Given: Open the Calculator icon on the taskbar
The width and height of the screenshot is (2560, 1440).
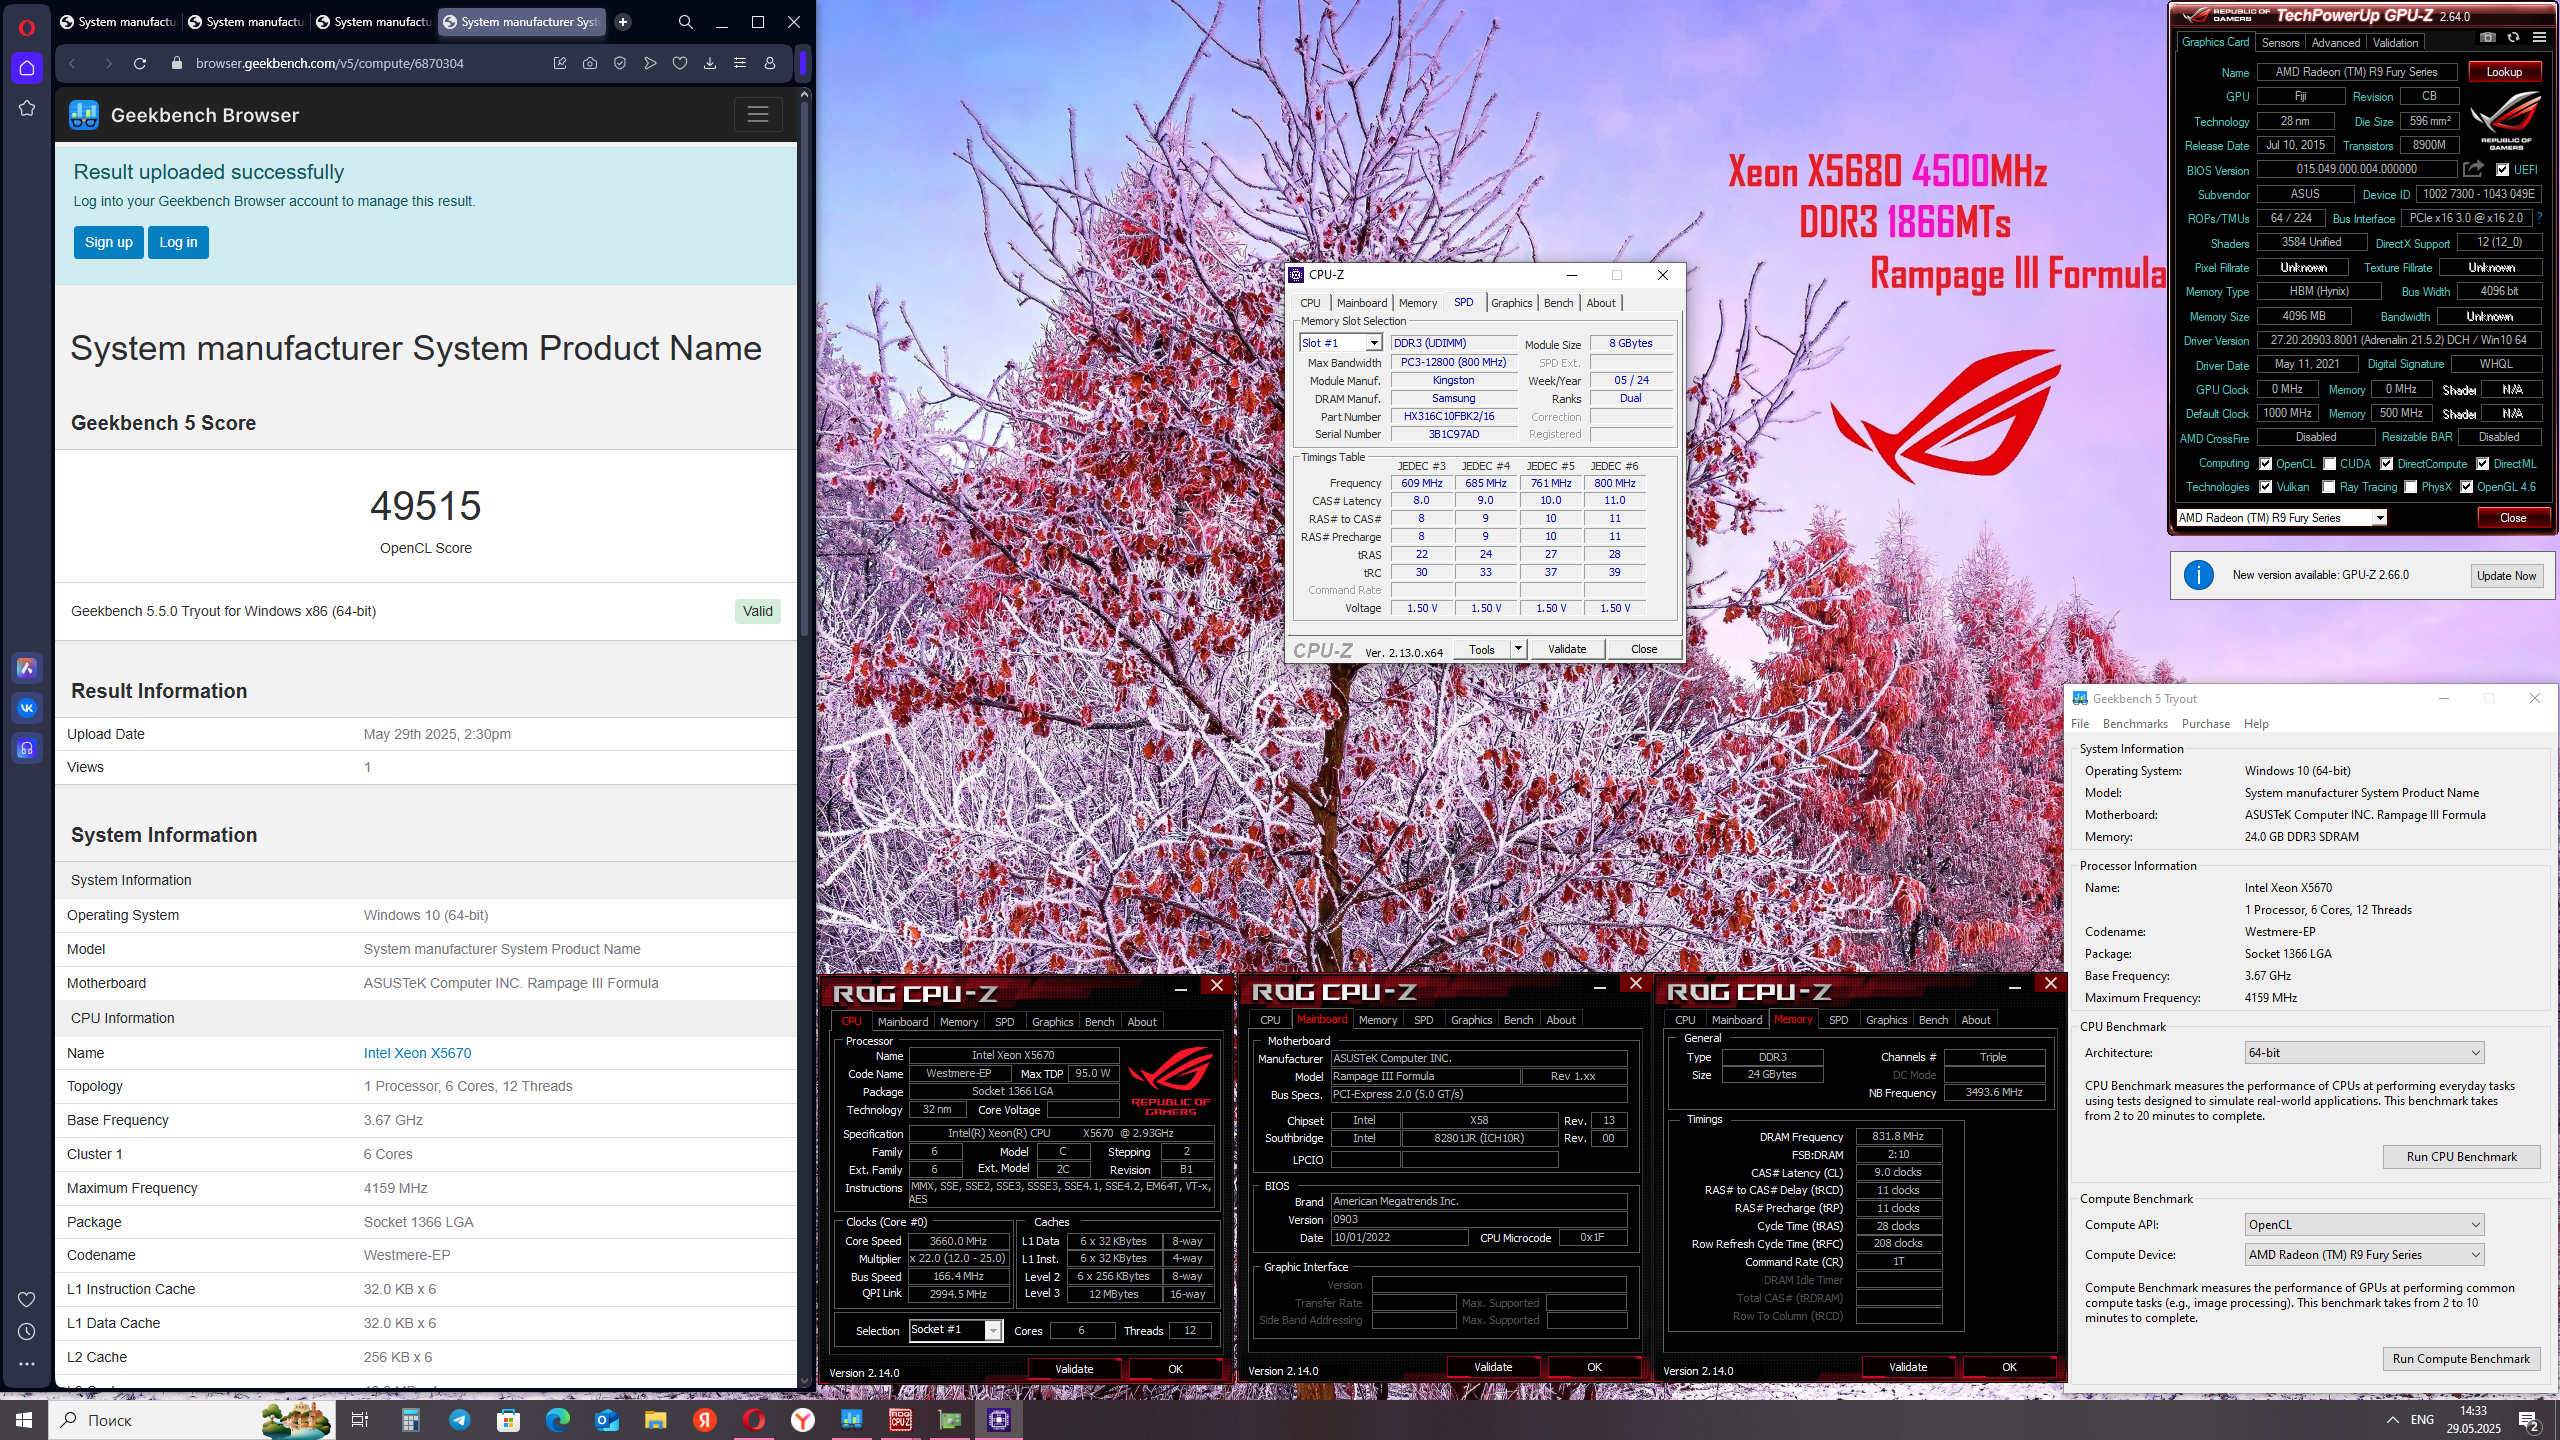Looking at the screenshot, I should click(x=410, y=1420).
